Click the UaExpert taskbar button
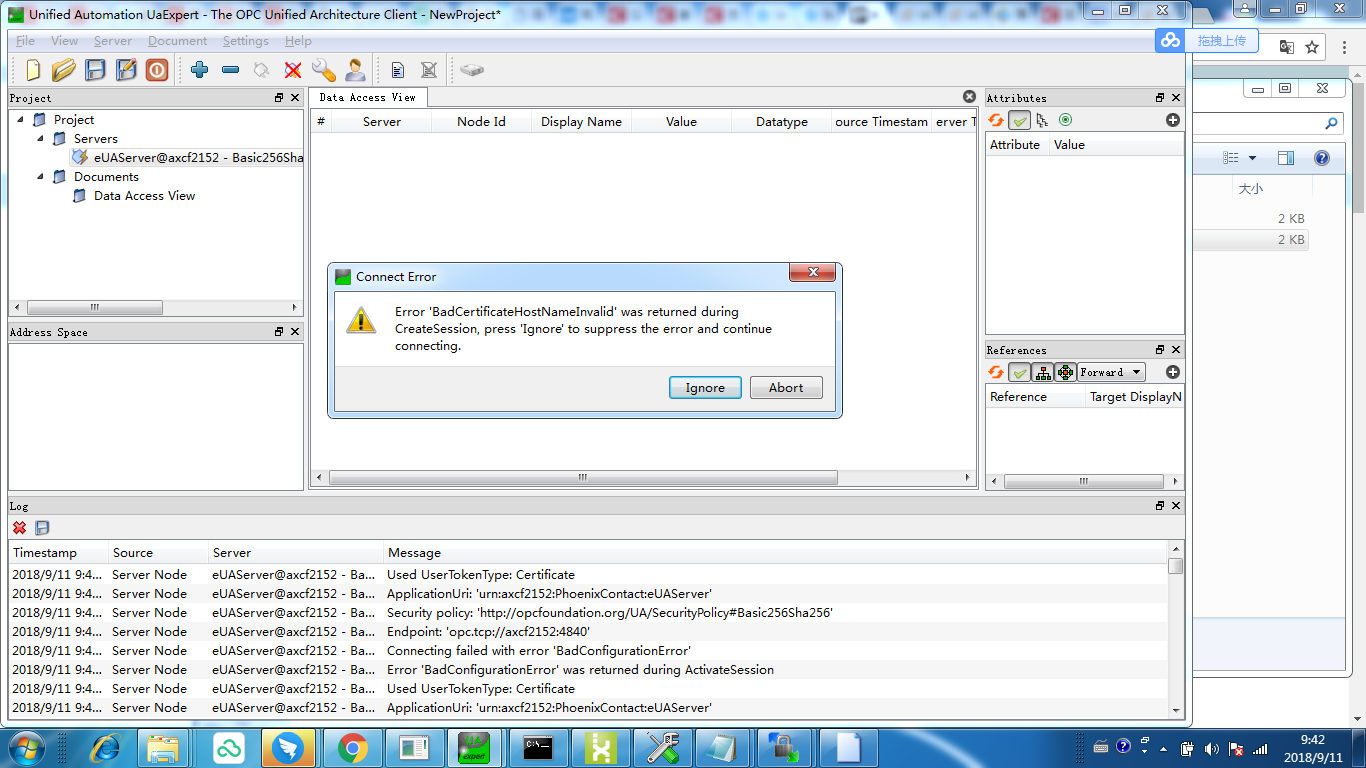Screen dimensions: 1366x768 click(x=476, y=747)
